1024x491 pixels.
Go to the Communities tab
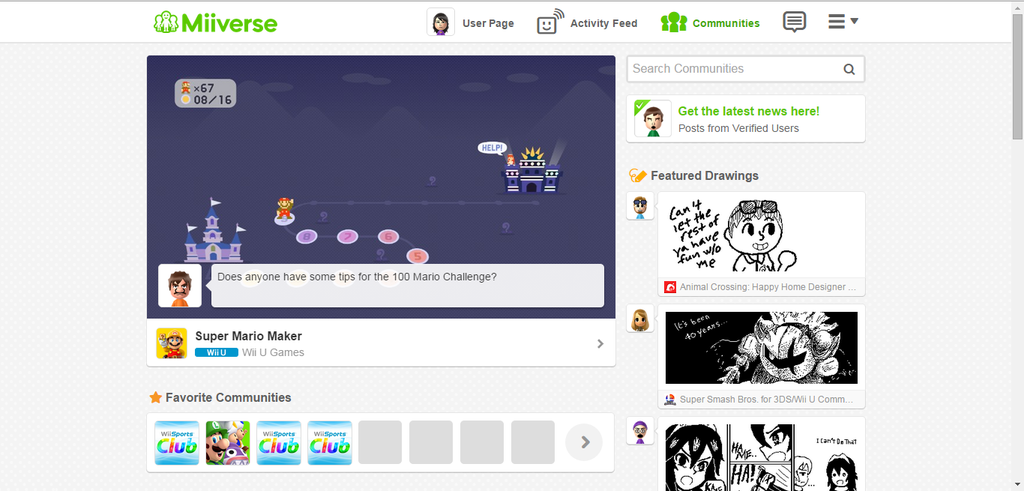710,23
